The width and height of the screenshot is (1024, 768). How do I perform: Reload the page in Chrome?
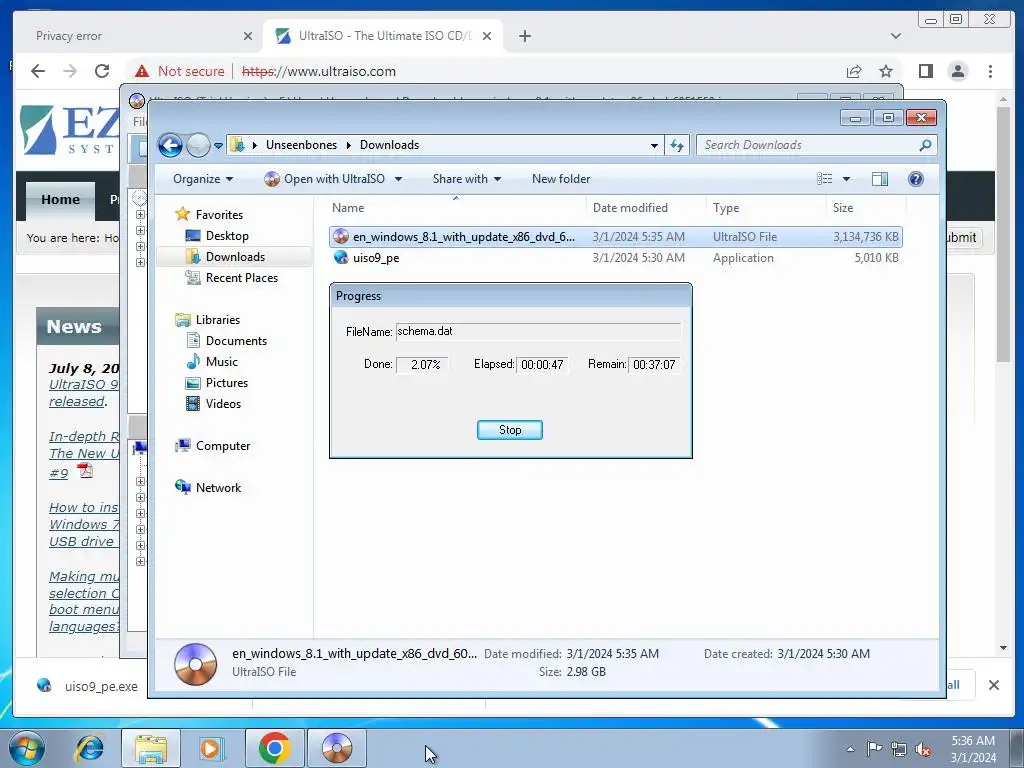click(102, 71)
